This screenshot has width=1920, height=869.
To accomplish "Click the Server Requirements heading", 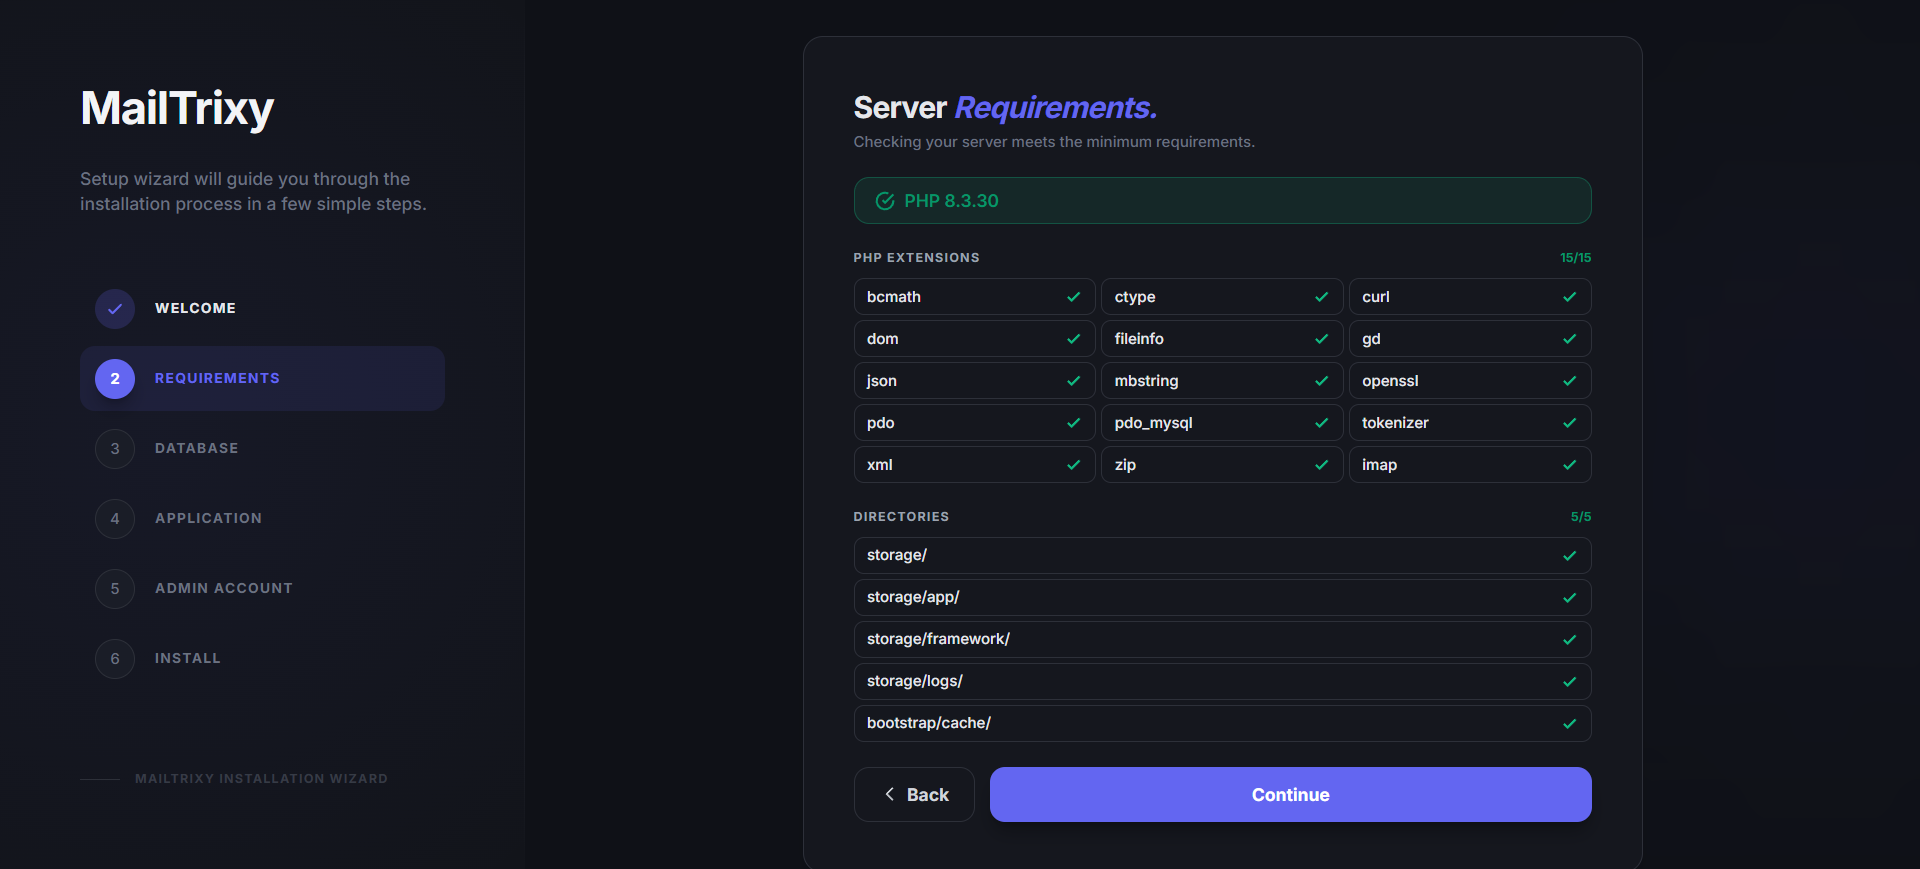I will pos(1005,107).
